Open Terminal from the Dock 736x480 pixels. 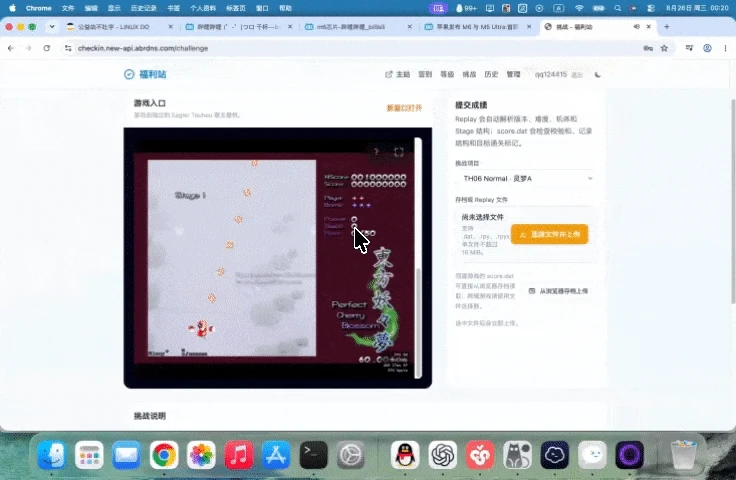click(x=314, y=455)
